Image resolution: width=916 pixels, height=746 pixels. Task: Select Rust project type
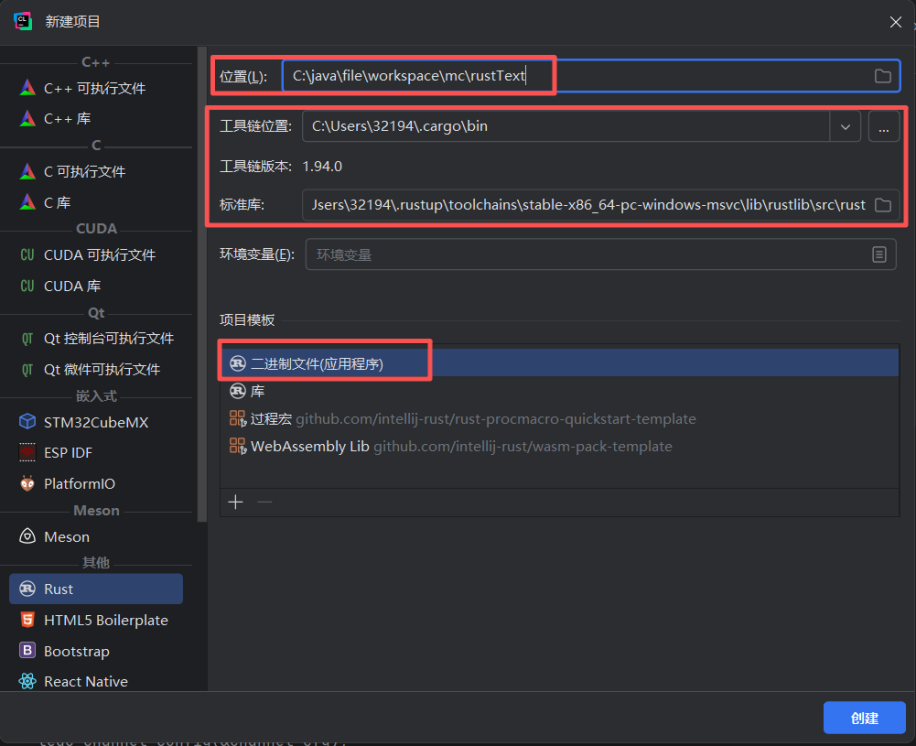tap(96, 589)
